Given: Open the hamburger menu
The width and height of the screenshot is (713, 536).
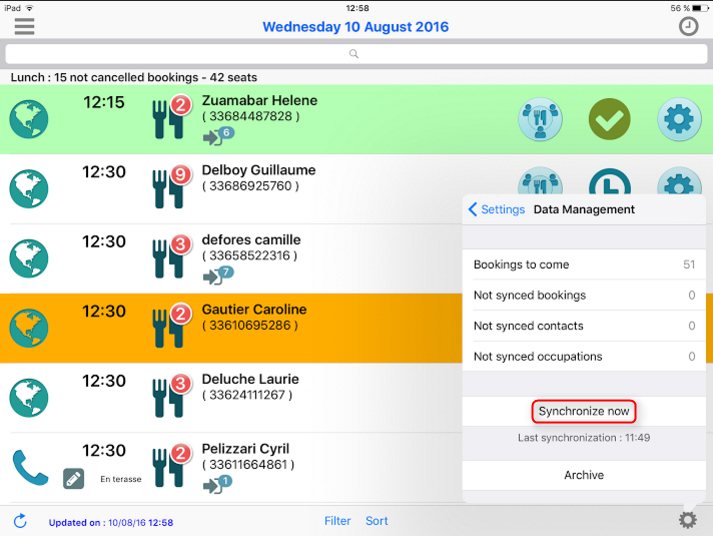Looking at the screenshot, I should click(24, 26).
